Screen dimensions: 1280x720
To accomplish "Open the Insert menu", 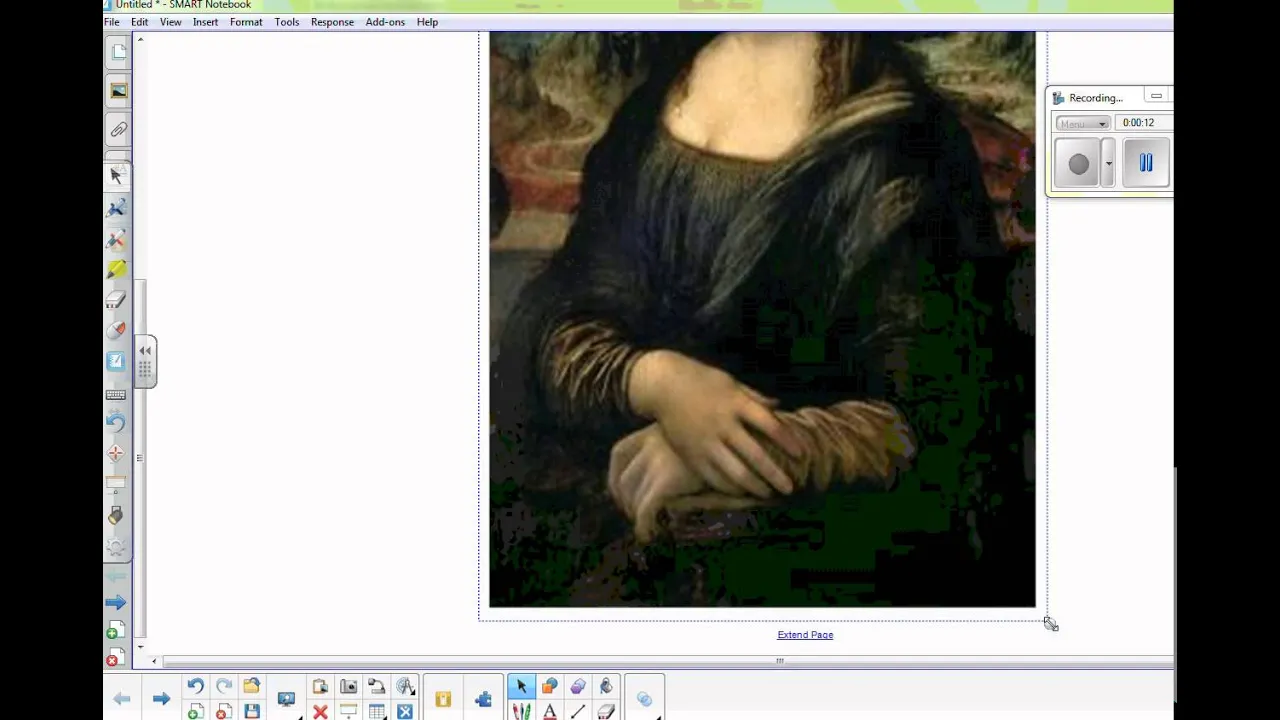I will click(x=206, y=22).
